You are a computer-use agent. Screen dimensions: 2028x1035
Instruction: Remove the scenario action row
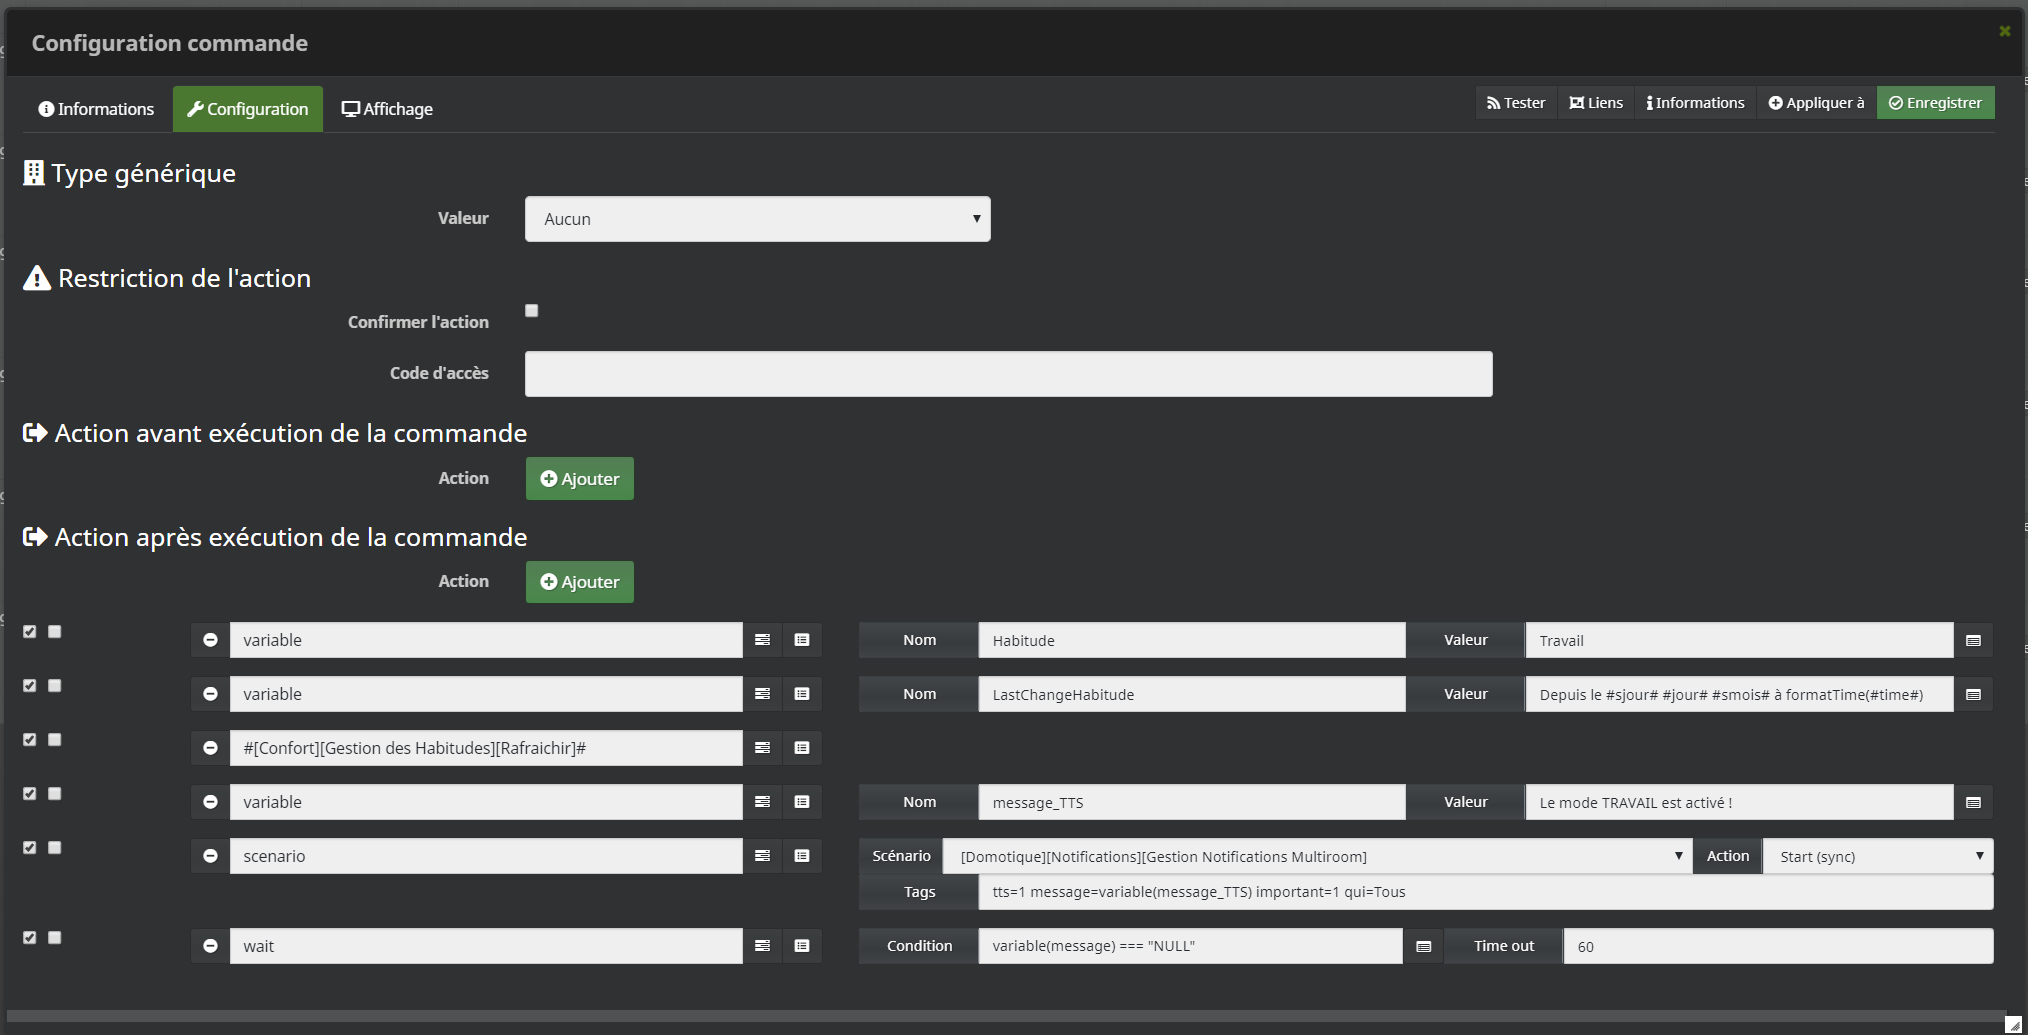click(x=210, y=856)
